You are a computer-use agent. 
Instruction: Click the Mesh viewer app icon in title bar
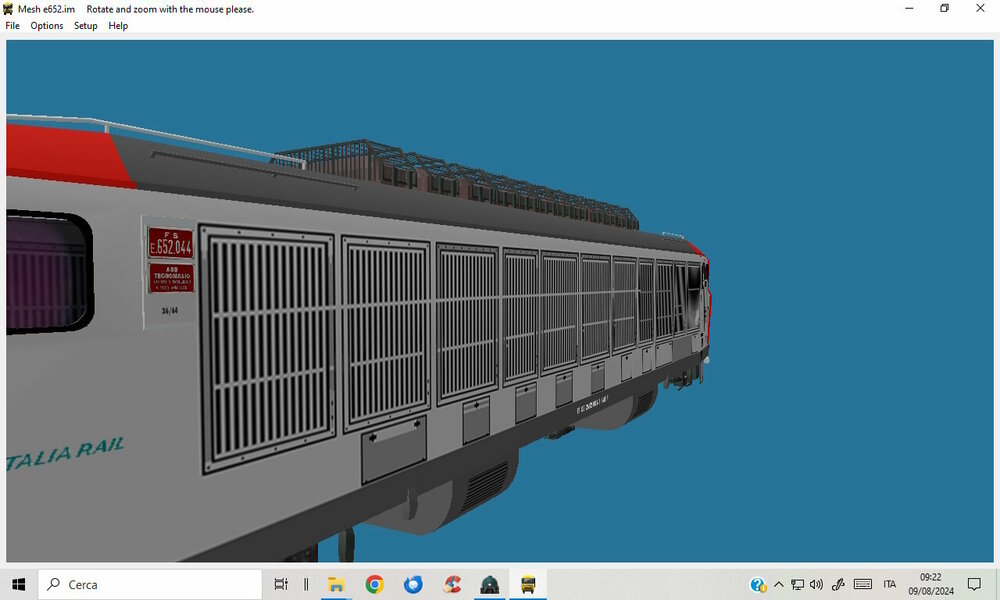[8, 9]
